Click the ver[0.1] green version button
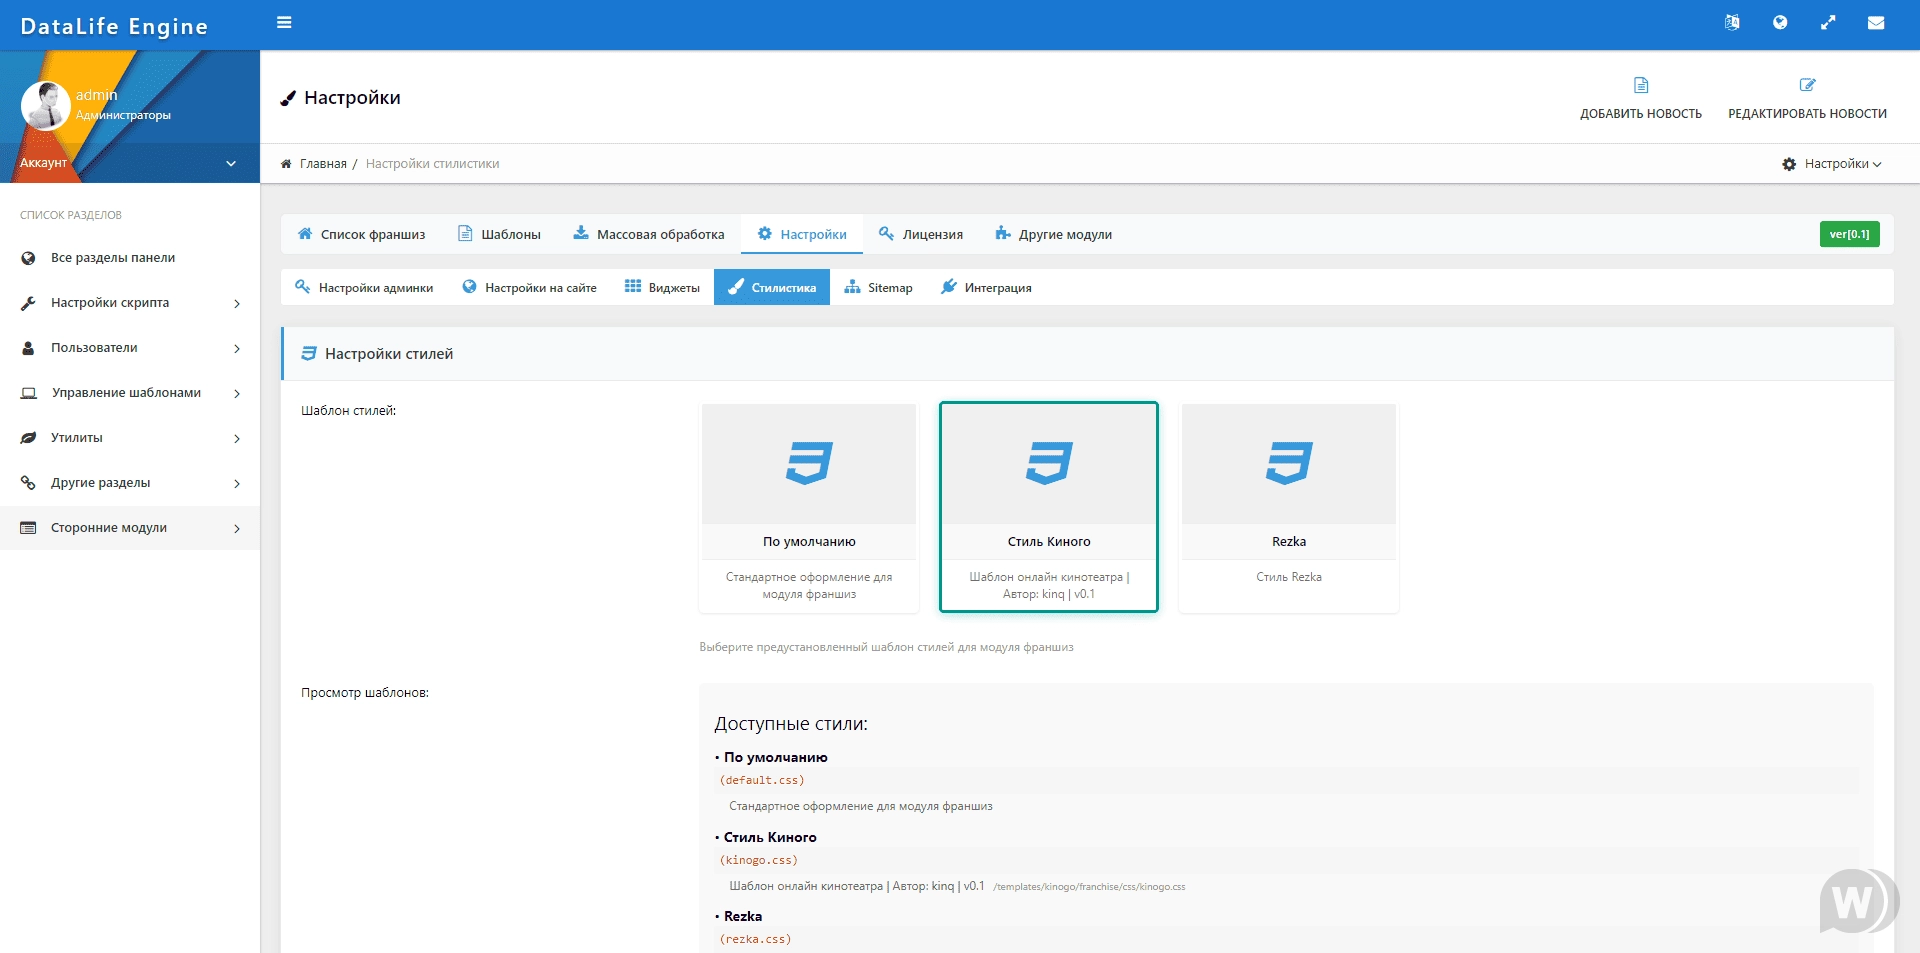This screenshot has height=953, width=1920. (x=1849, y=234)
